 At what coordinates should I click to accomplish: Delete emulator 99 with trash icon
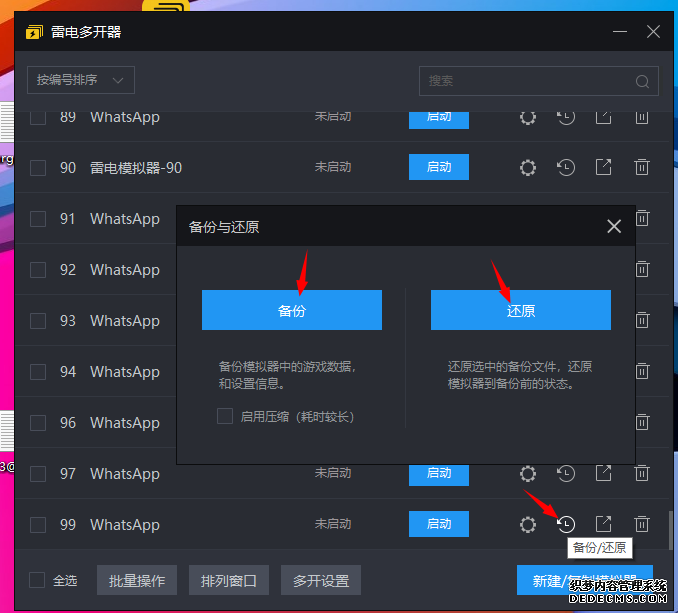point(642,524)
